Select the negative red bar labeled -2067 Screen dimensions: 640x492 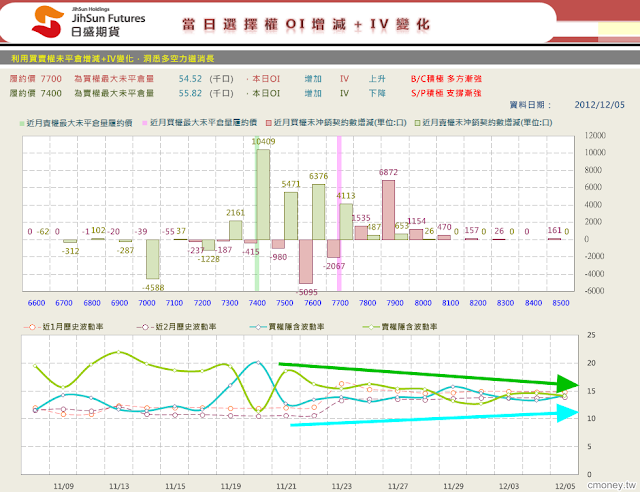click(333, 248)
